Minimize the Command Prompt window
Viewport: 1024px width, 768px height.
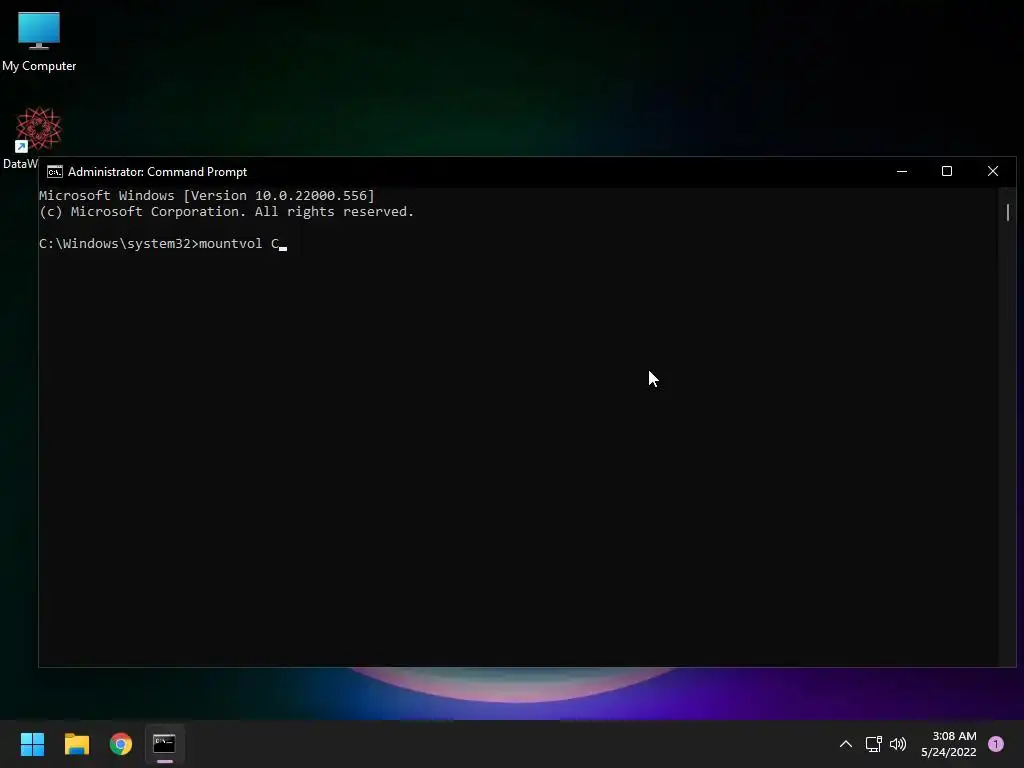902,171
